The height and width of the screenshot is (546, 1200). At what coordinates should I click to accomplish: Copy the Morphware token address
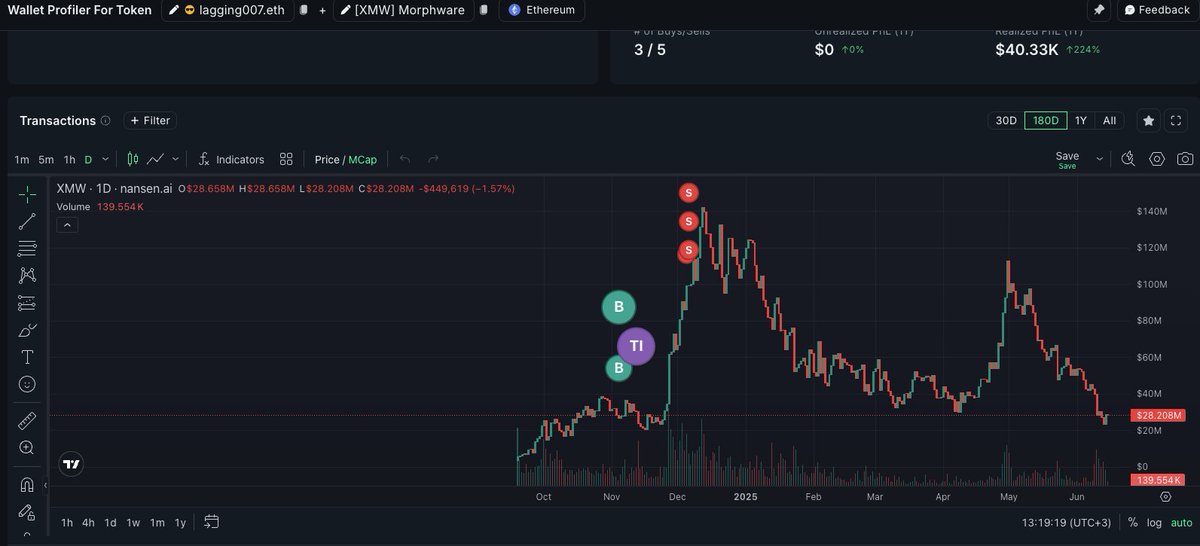[483, 9]
